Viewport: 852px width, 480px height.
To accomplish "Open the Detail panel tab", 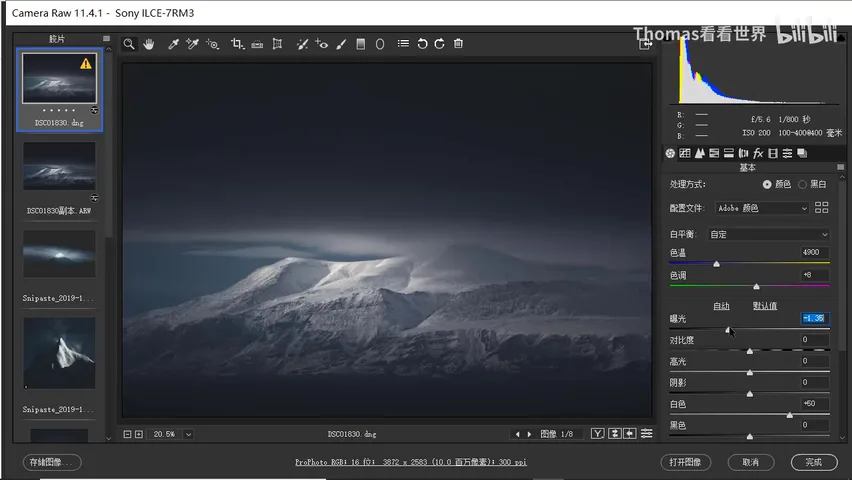I will coord(700,153).
